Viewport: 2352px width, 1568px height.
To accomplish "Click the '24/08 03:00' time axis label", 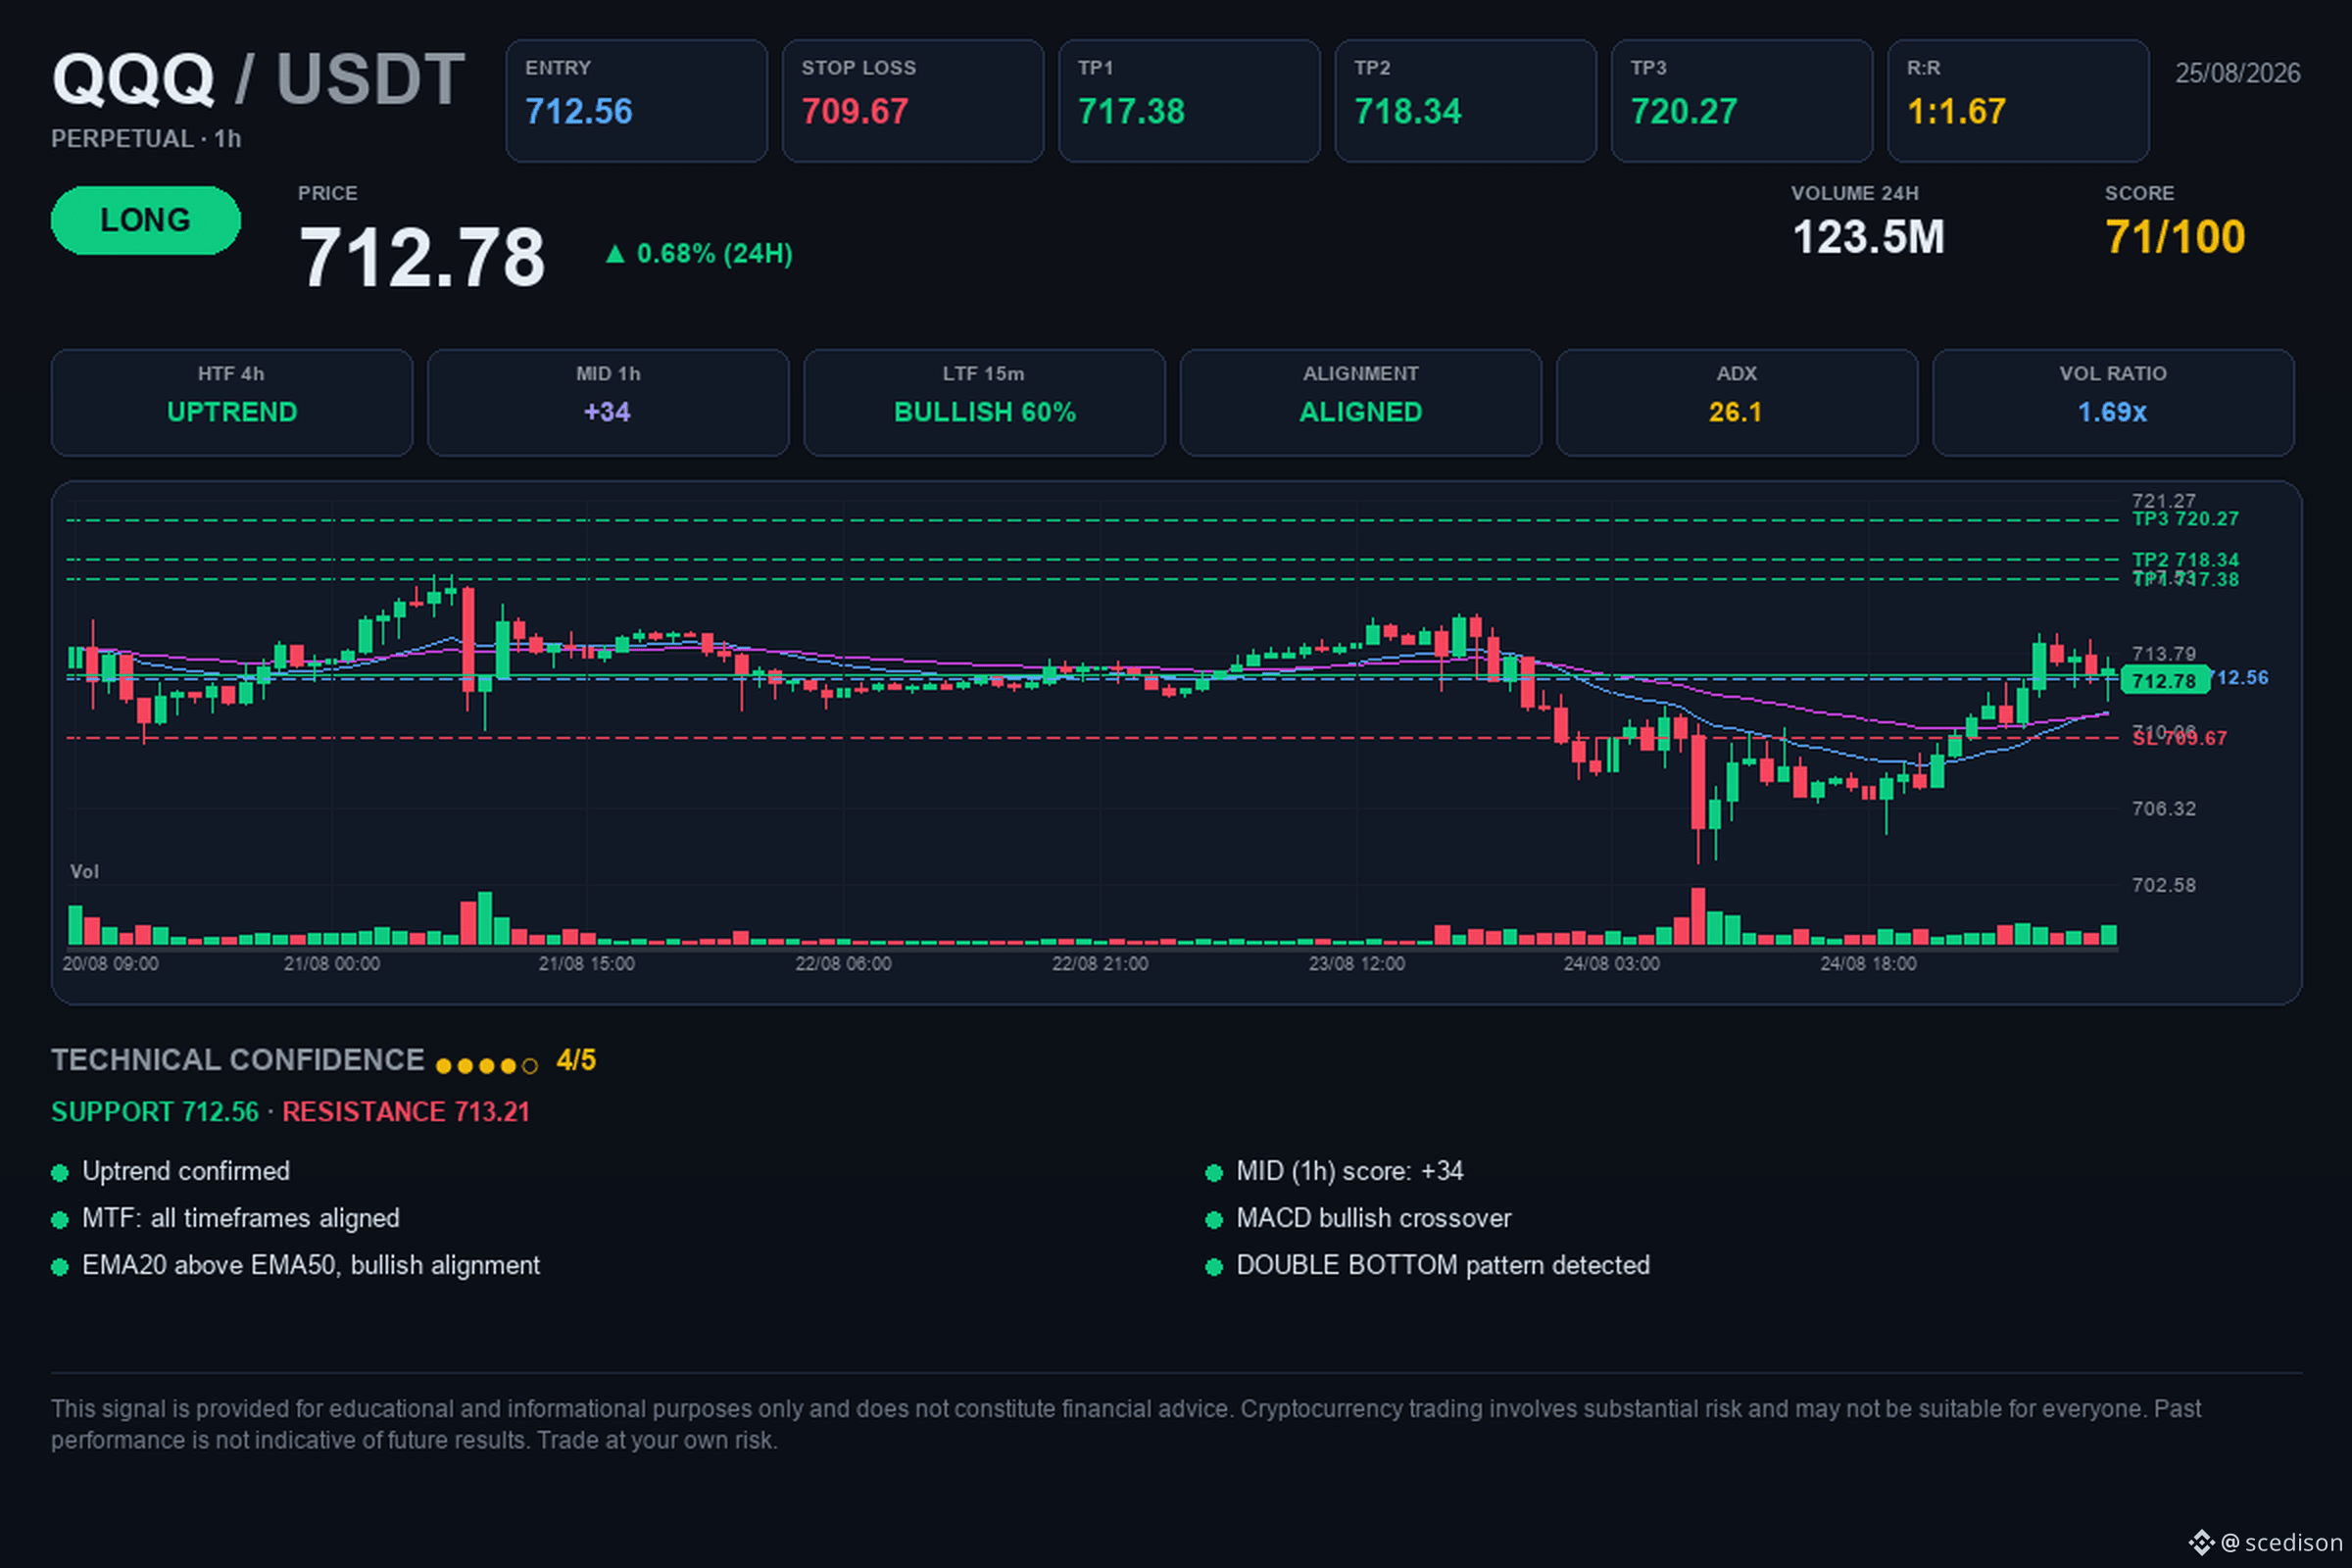I will tap(1612, 964).
